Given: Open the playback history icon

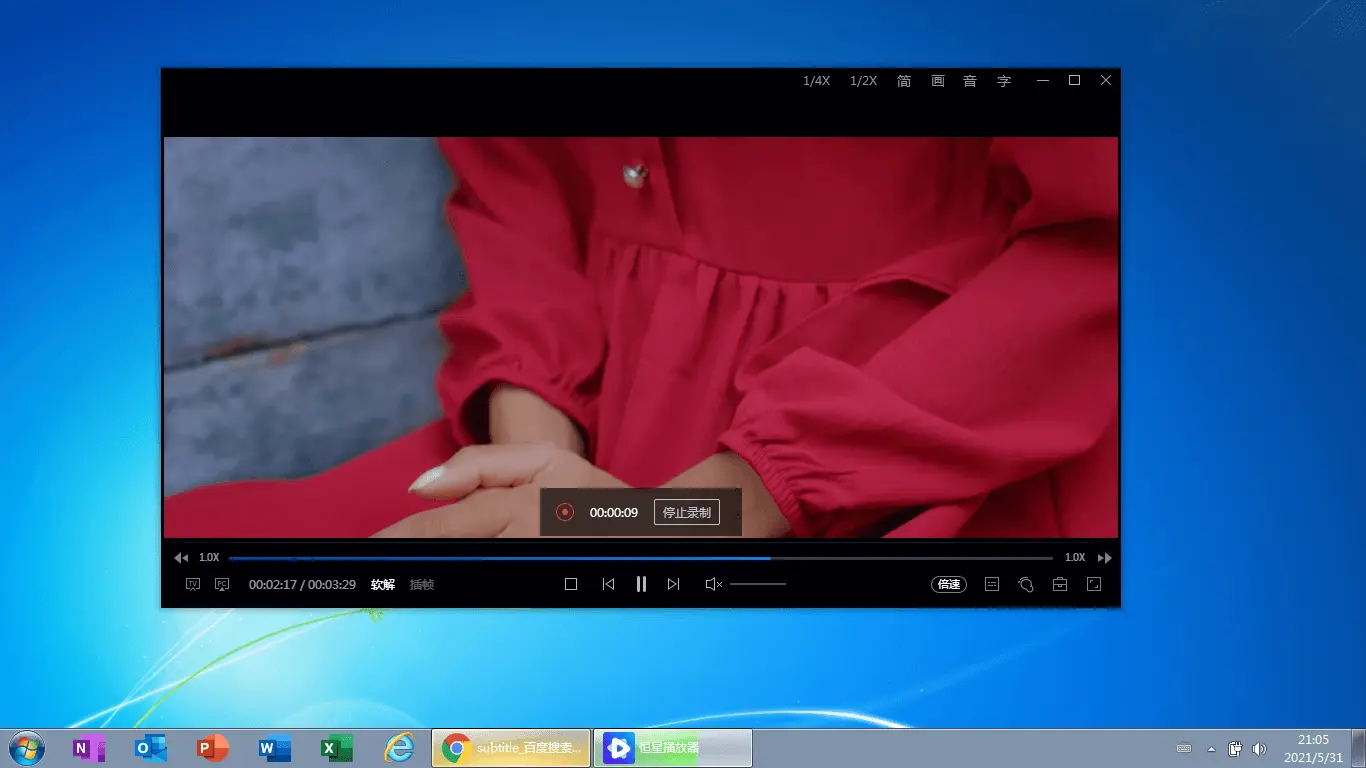Looking at the screenshot, I should pos(1026,584).
